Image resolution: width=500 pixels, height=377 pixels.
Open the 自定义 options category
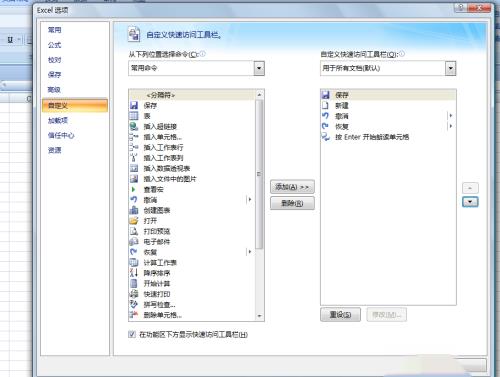pyautogui.click(x=75, y=105)
